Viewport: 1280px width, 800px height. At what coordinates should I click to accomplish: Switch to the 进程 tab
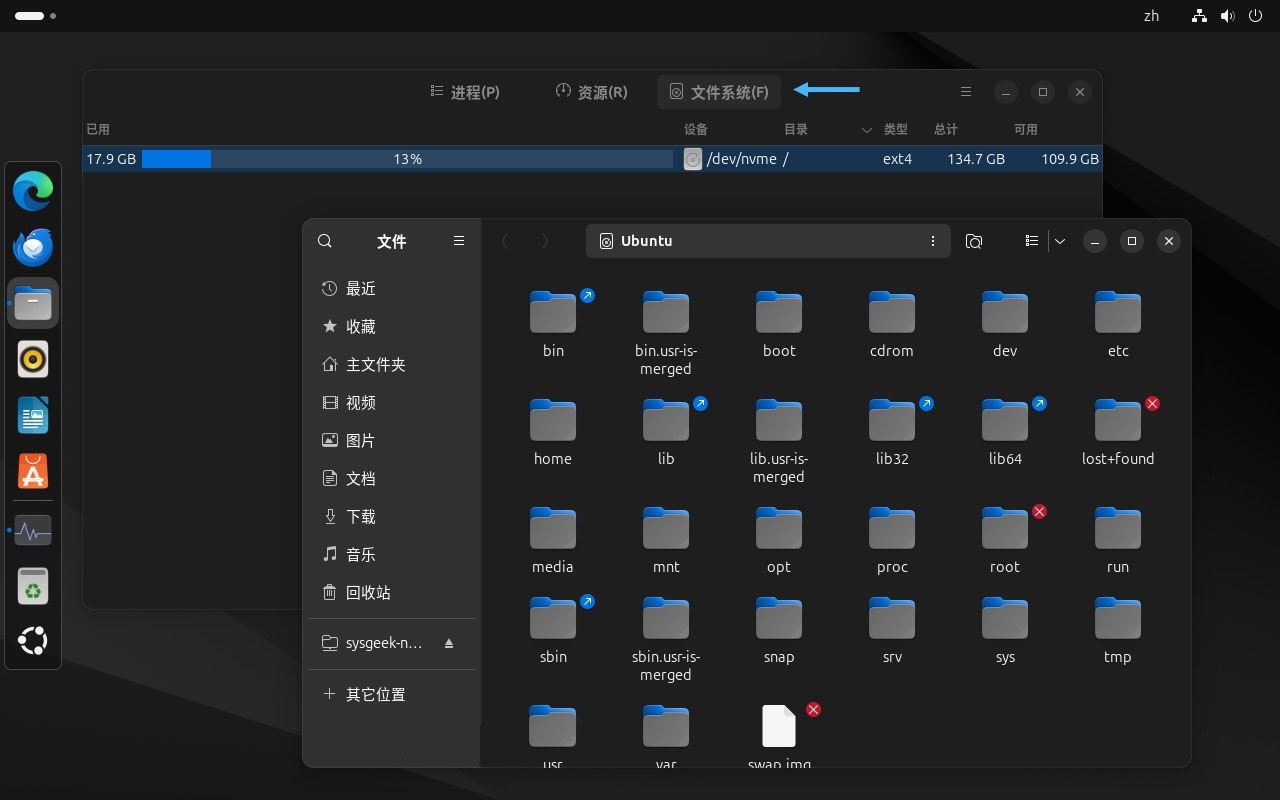tap(463, 91)
